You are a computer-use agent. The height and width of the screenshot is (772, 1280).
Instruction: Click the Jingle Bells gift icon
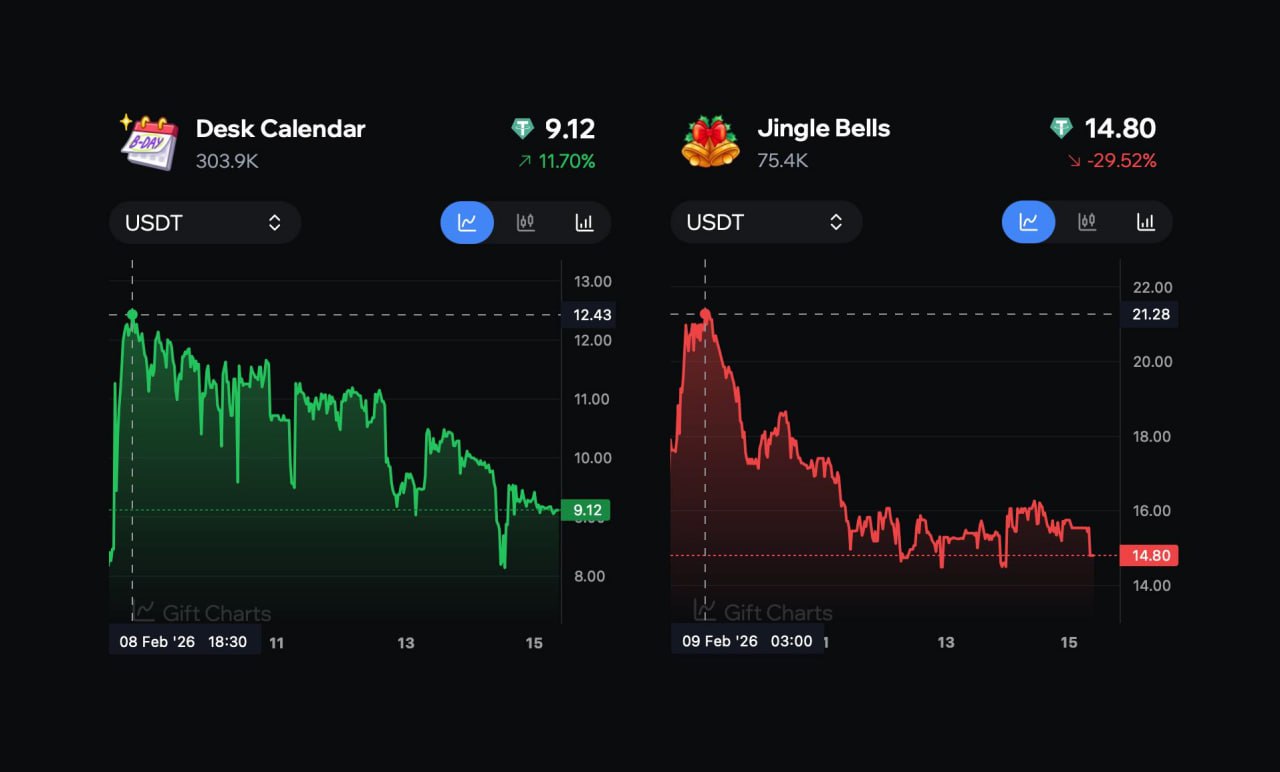tap(710, 142)
